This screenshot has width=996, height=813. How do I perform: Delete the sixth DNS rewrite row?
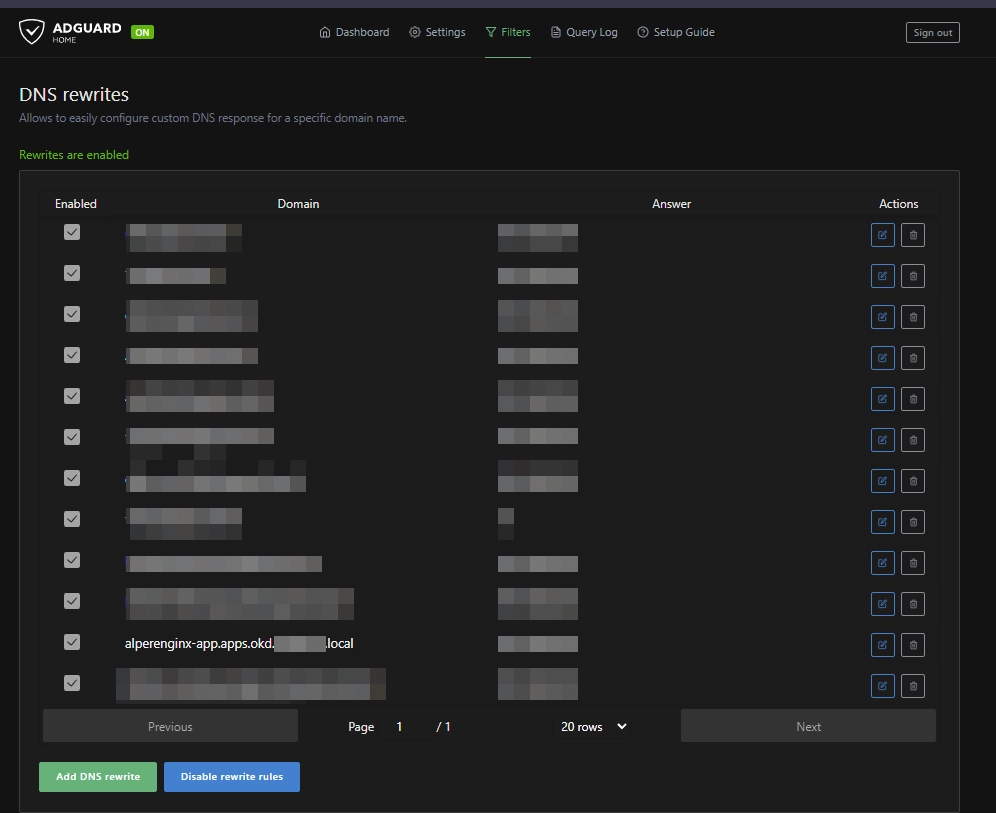pos(913,440)
